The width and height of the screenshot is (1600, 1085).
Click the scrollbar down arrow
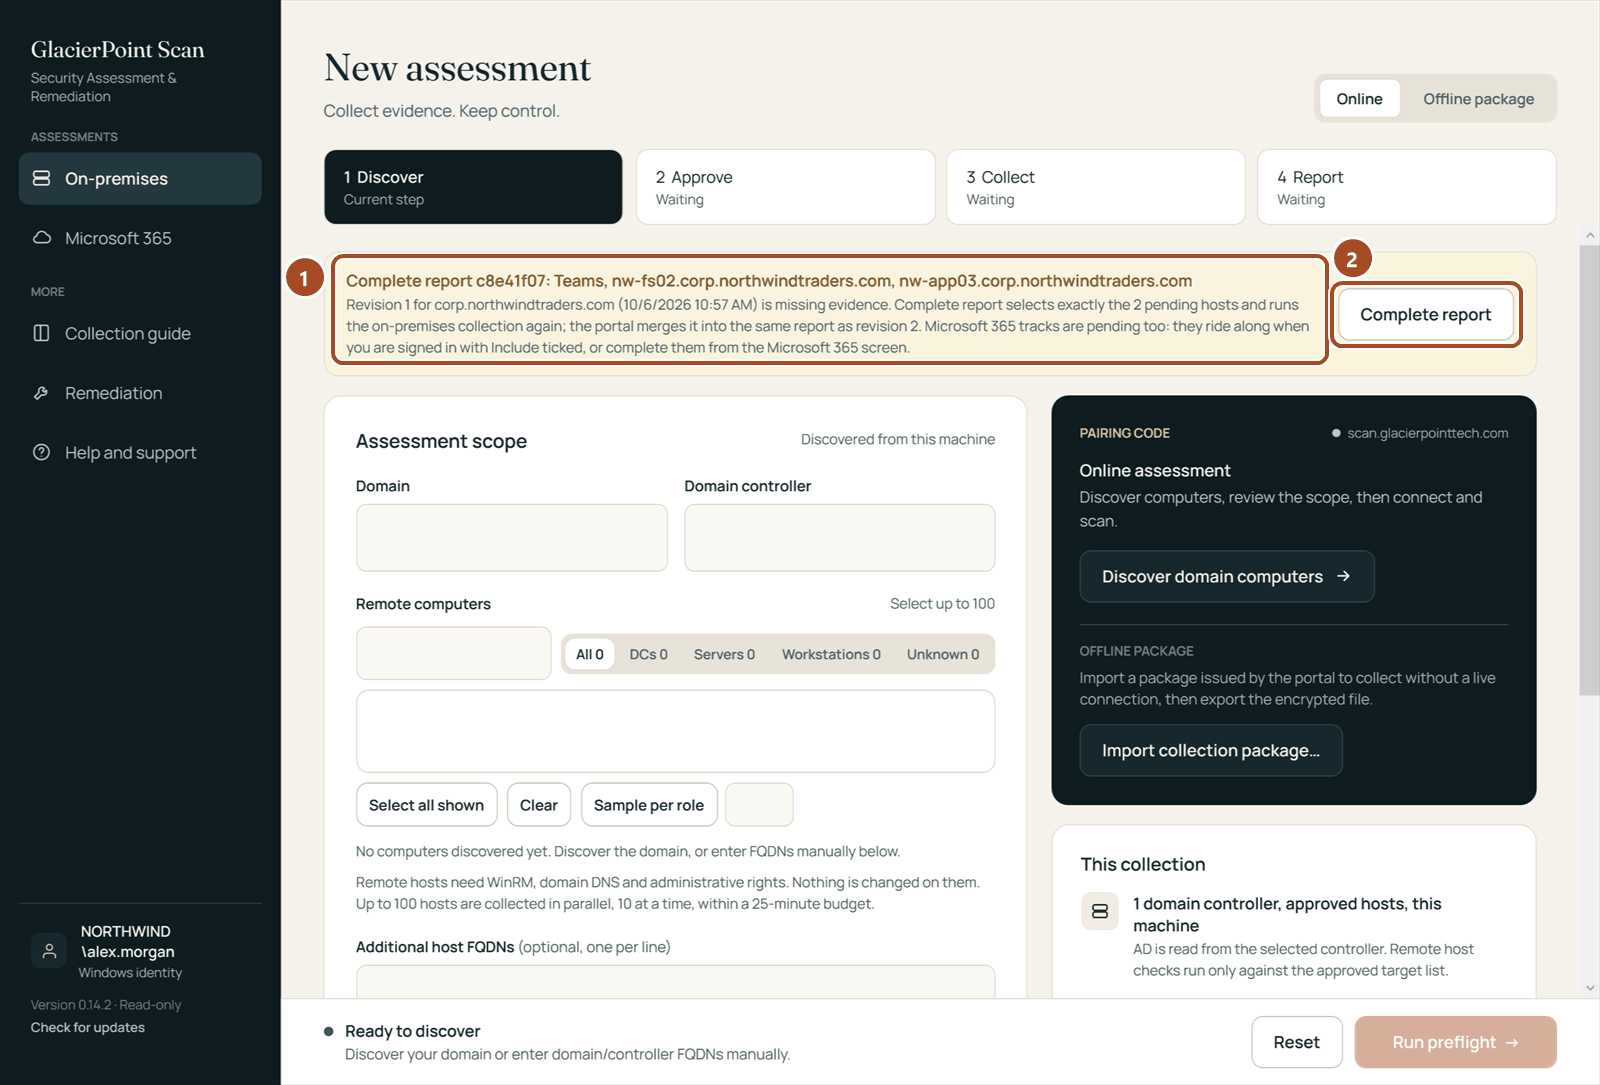1590,988
